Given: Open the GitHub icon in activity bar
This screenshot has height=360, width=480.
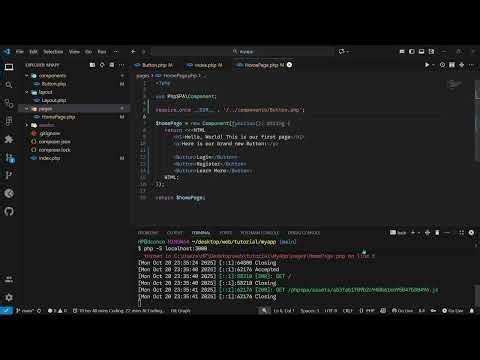Looking at the screenshot, I should click(x=9, y=211).
